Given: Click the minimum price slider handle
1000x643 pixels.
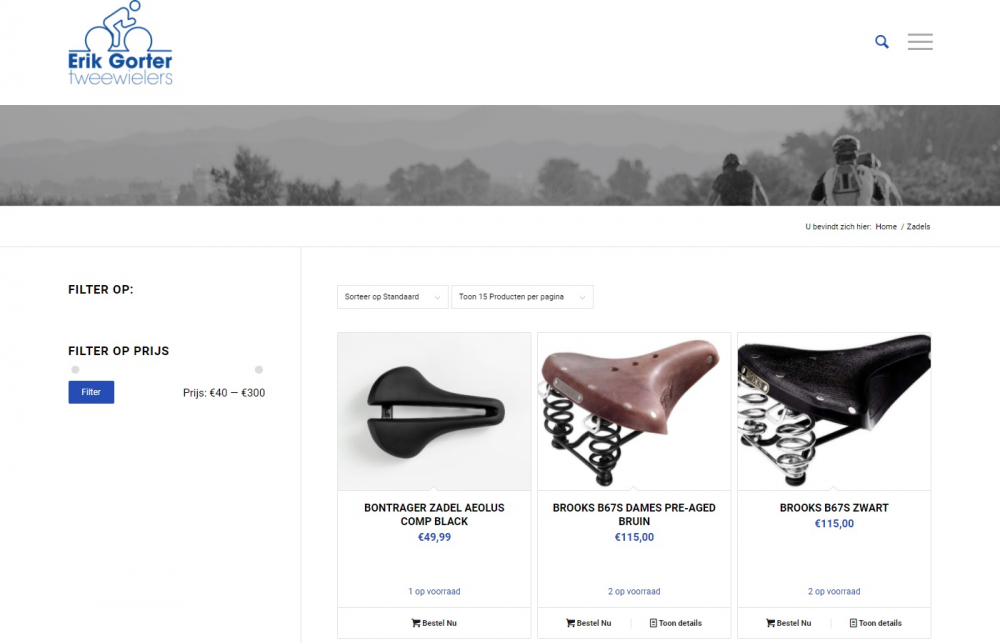Looking at the screenshot, I should tap(75, 369).
